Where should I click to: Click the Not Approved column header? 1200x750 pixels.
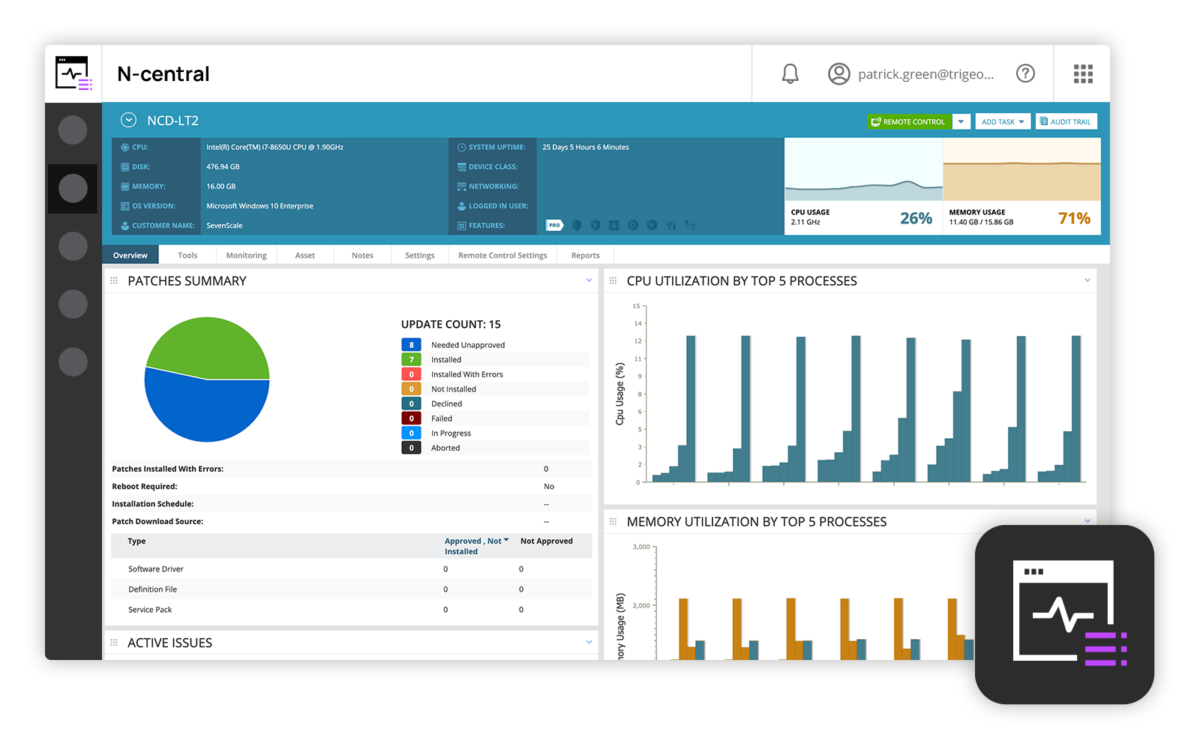[x=547, y=541]
